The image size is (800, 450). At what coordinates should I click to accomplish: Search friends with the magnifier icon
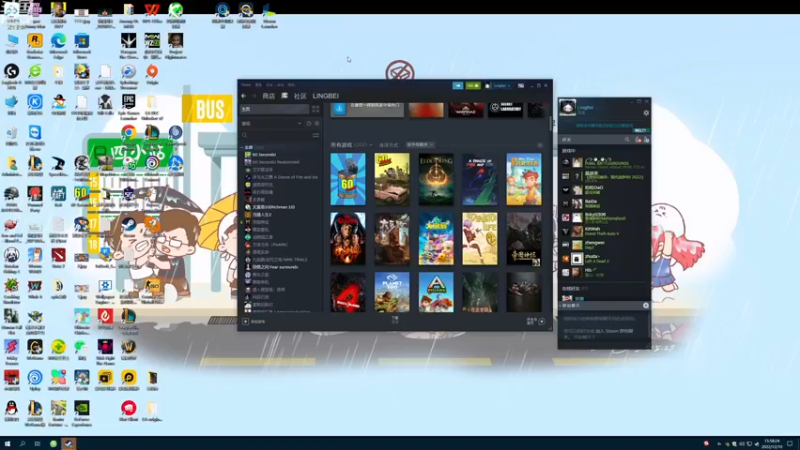point(627,140)
